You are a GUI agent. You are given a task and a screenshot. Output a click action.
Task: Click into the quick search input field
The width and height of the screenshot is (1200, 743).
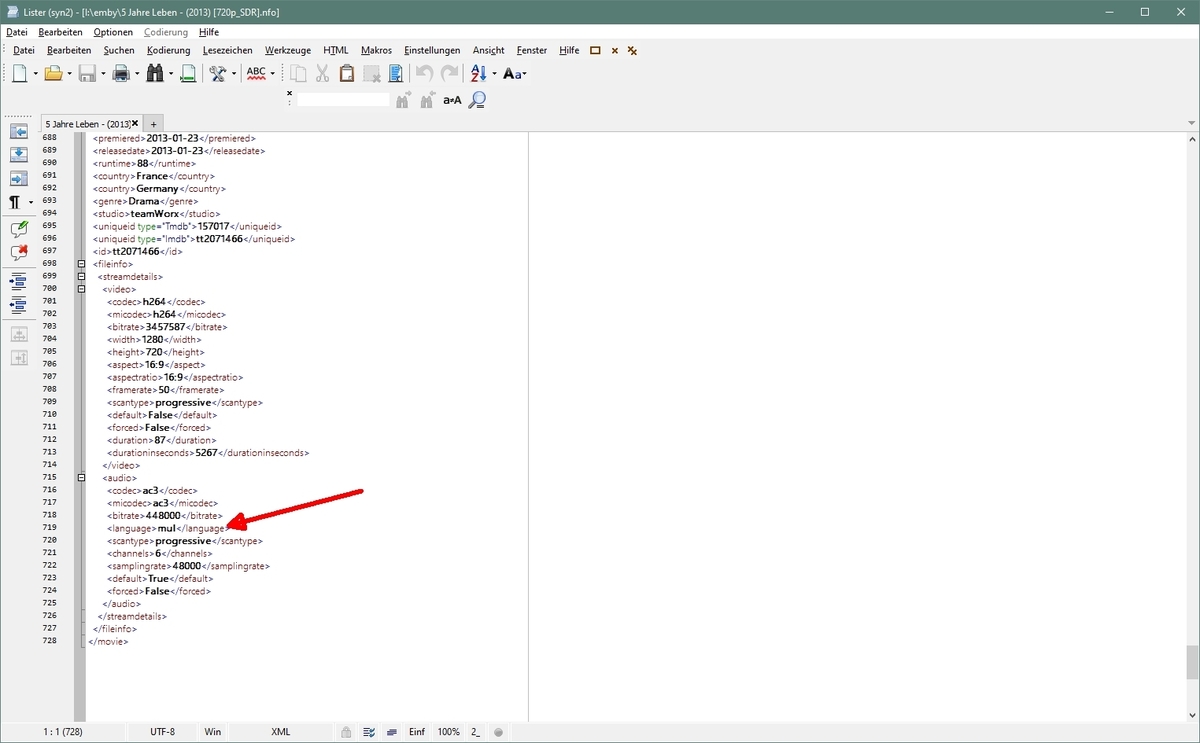(x=343, y=99)
